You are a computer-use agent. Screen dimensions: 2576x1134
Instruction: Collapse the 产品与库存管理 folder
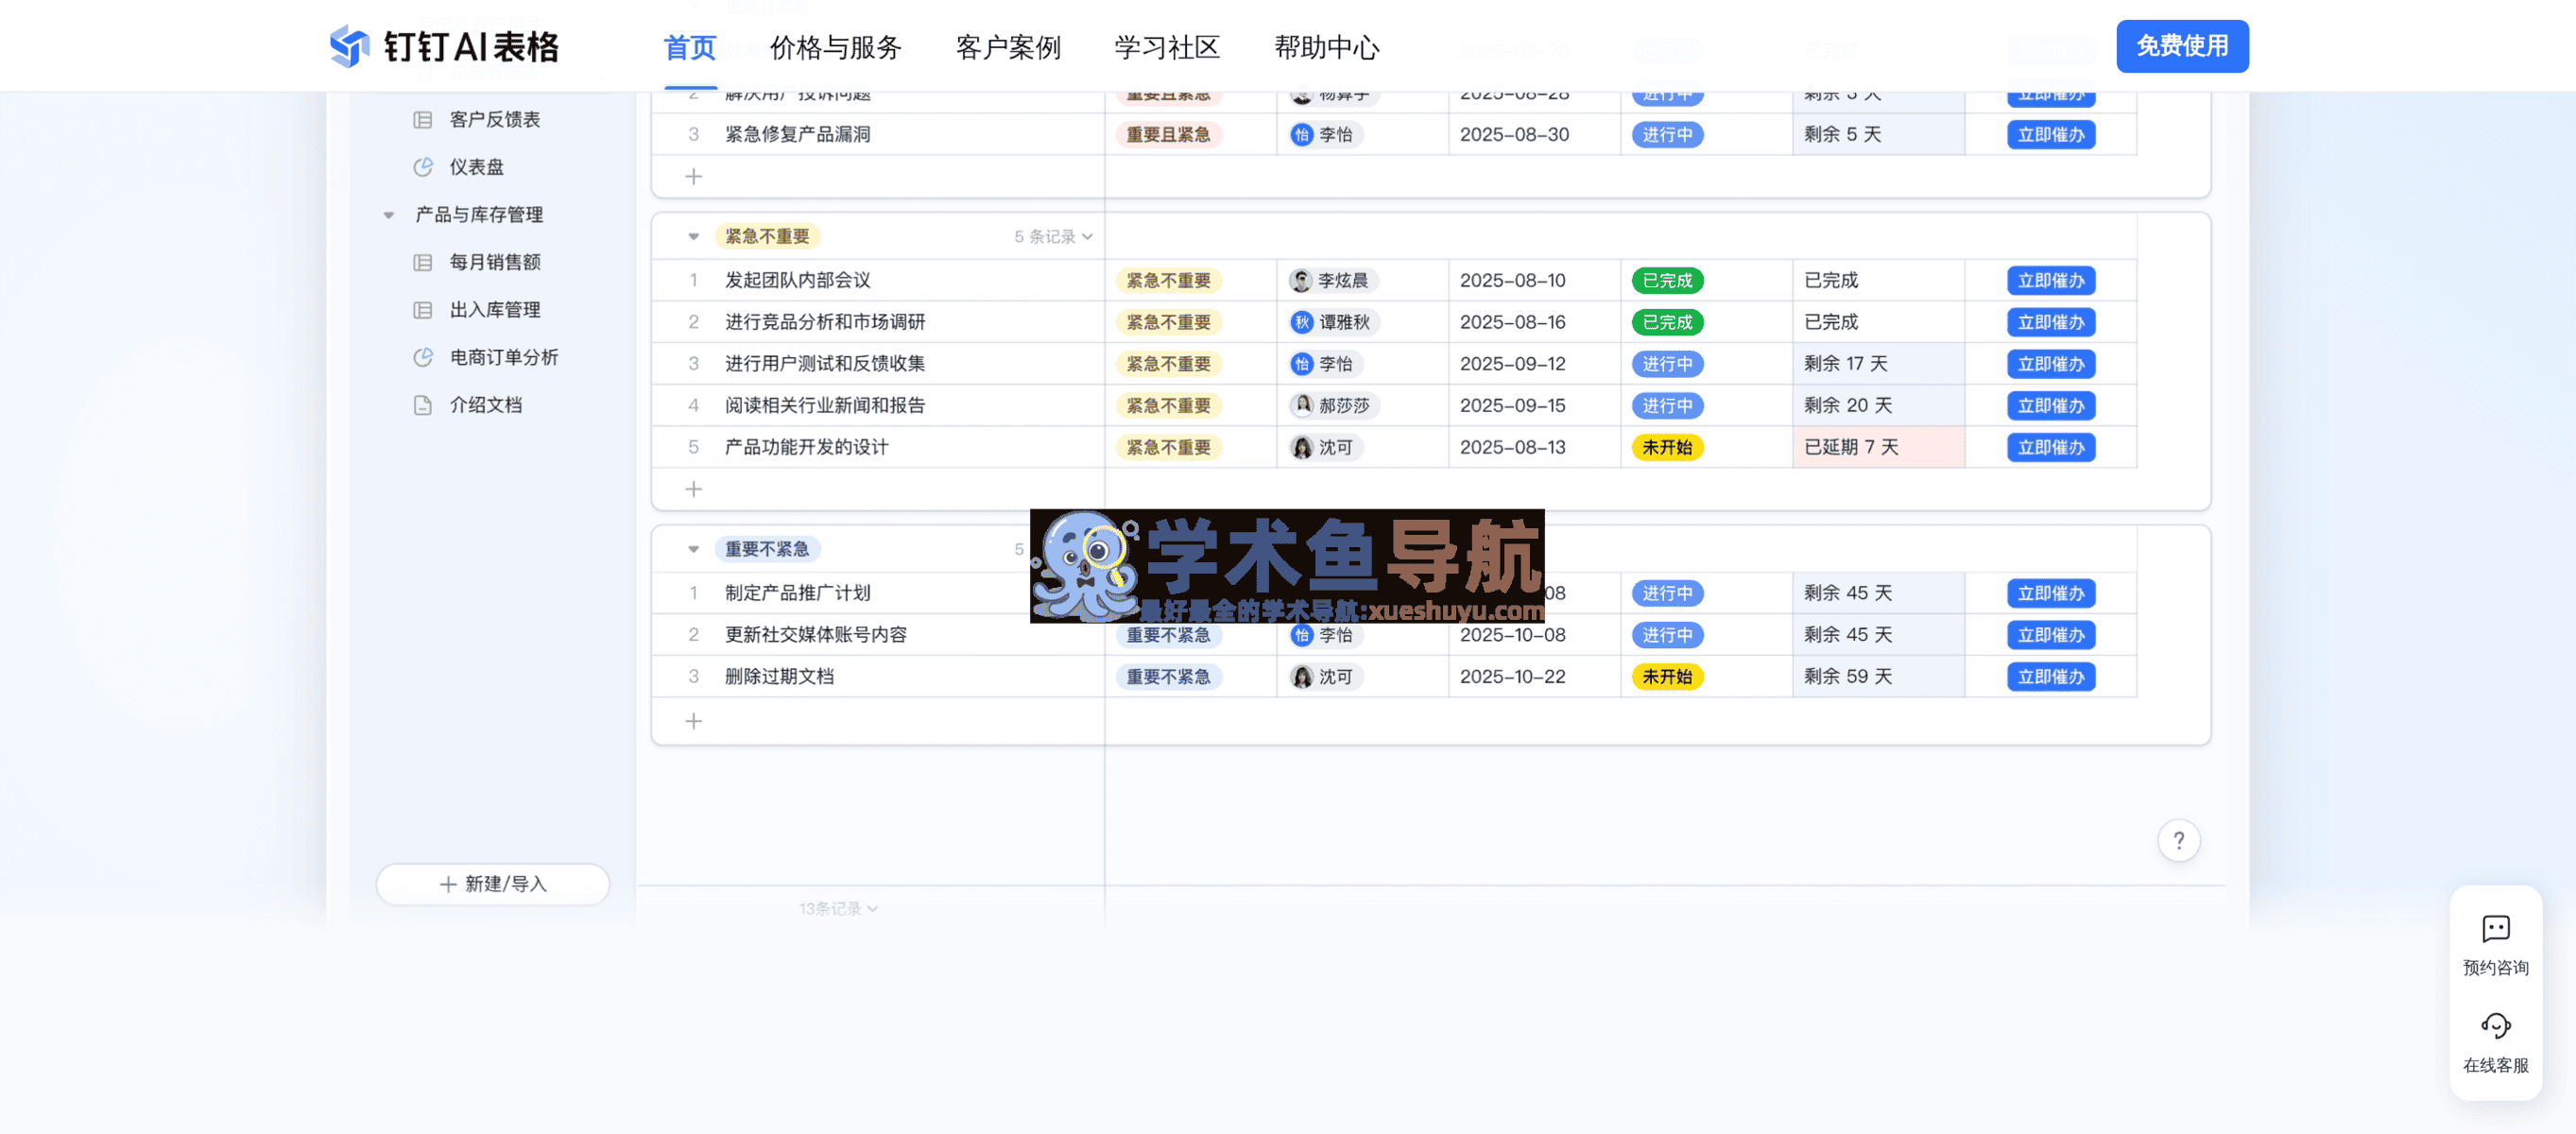coord(389,215)
